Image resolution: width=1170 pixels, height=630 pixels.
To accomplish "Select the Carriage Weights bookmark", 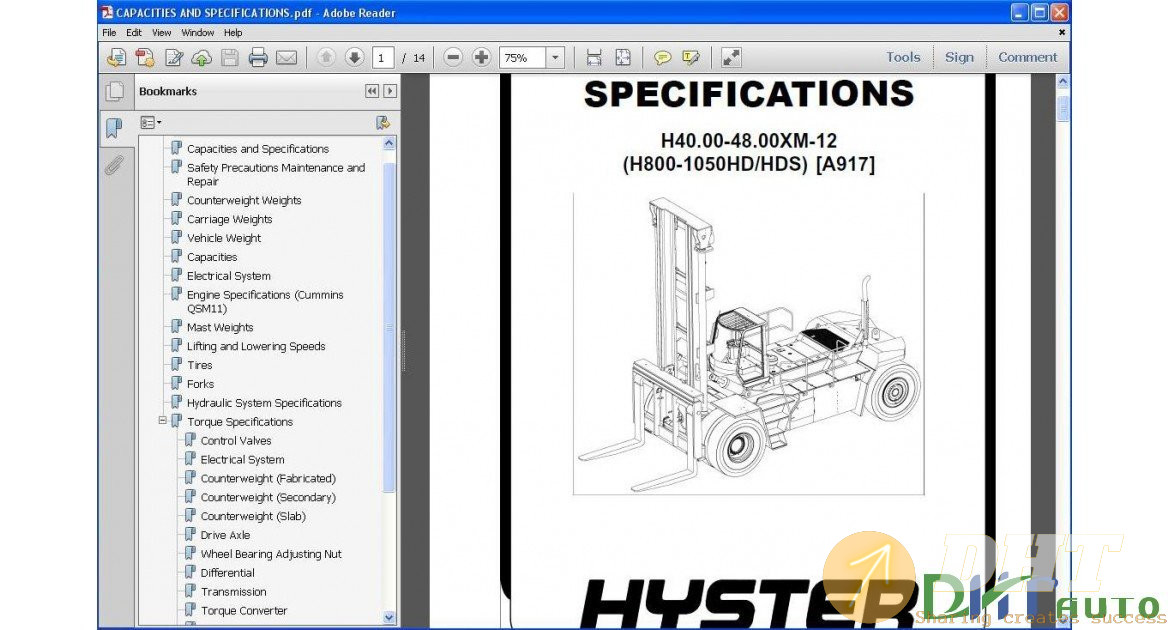I will [229, 219].
